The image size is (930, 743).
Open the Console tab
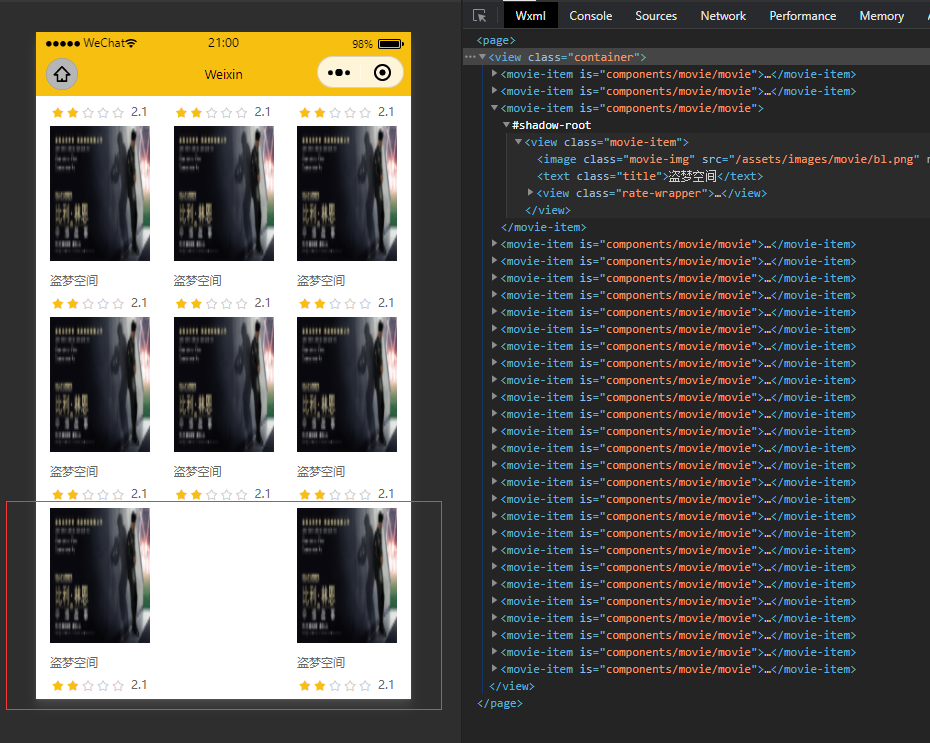(x=590, y=16)
